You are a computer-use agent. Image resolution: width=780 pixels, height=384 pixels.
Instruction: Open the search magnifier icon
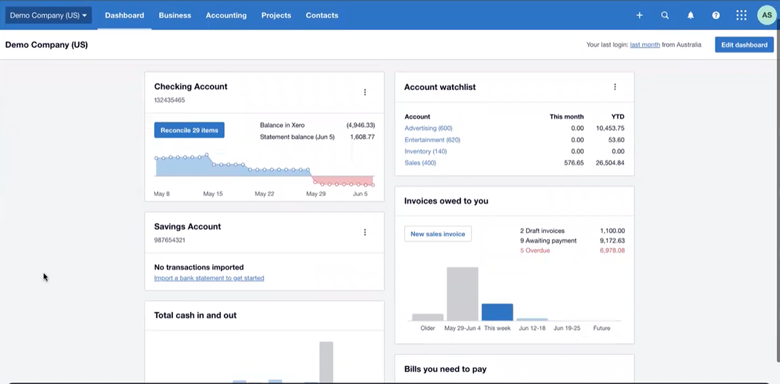point(665,15)
